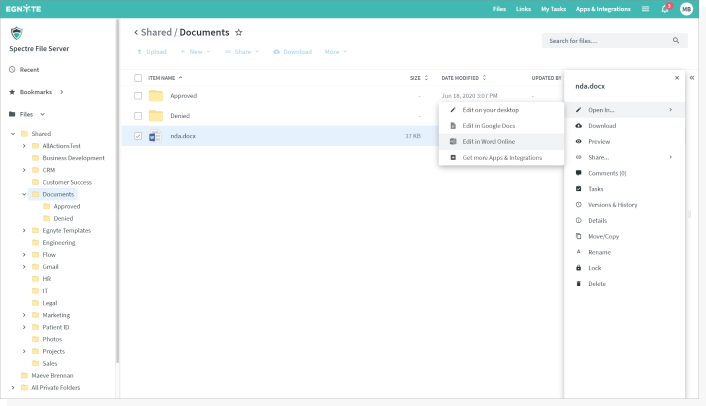Click the search magnifier icon
Screen dimensions: 706x406
(676, 41)
